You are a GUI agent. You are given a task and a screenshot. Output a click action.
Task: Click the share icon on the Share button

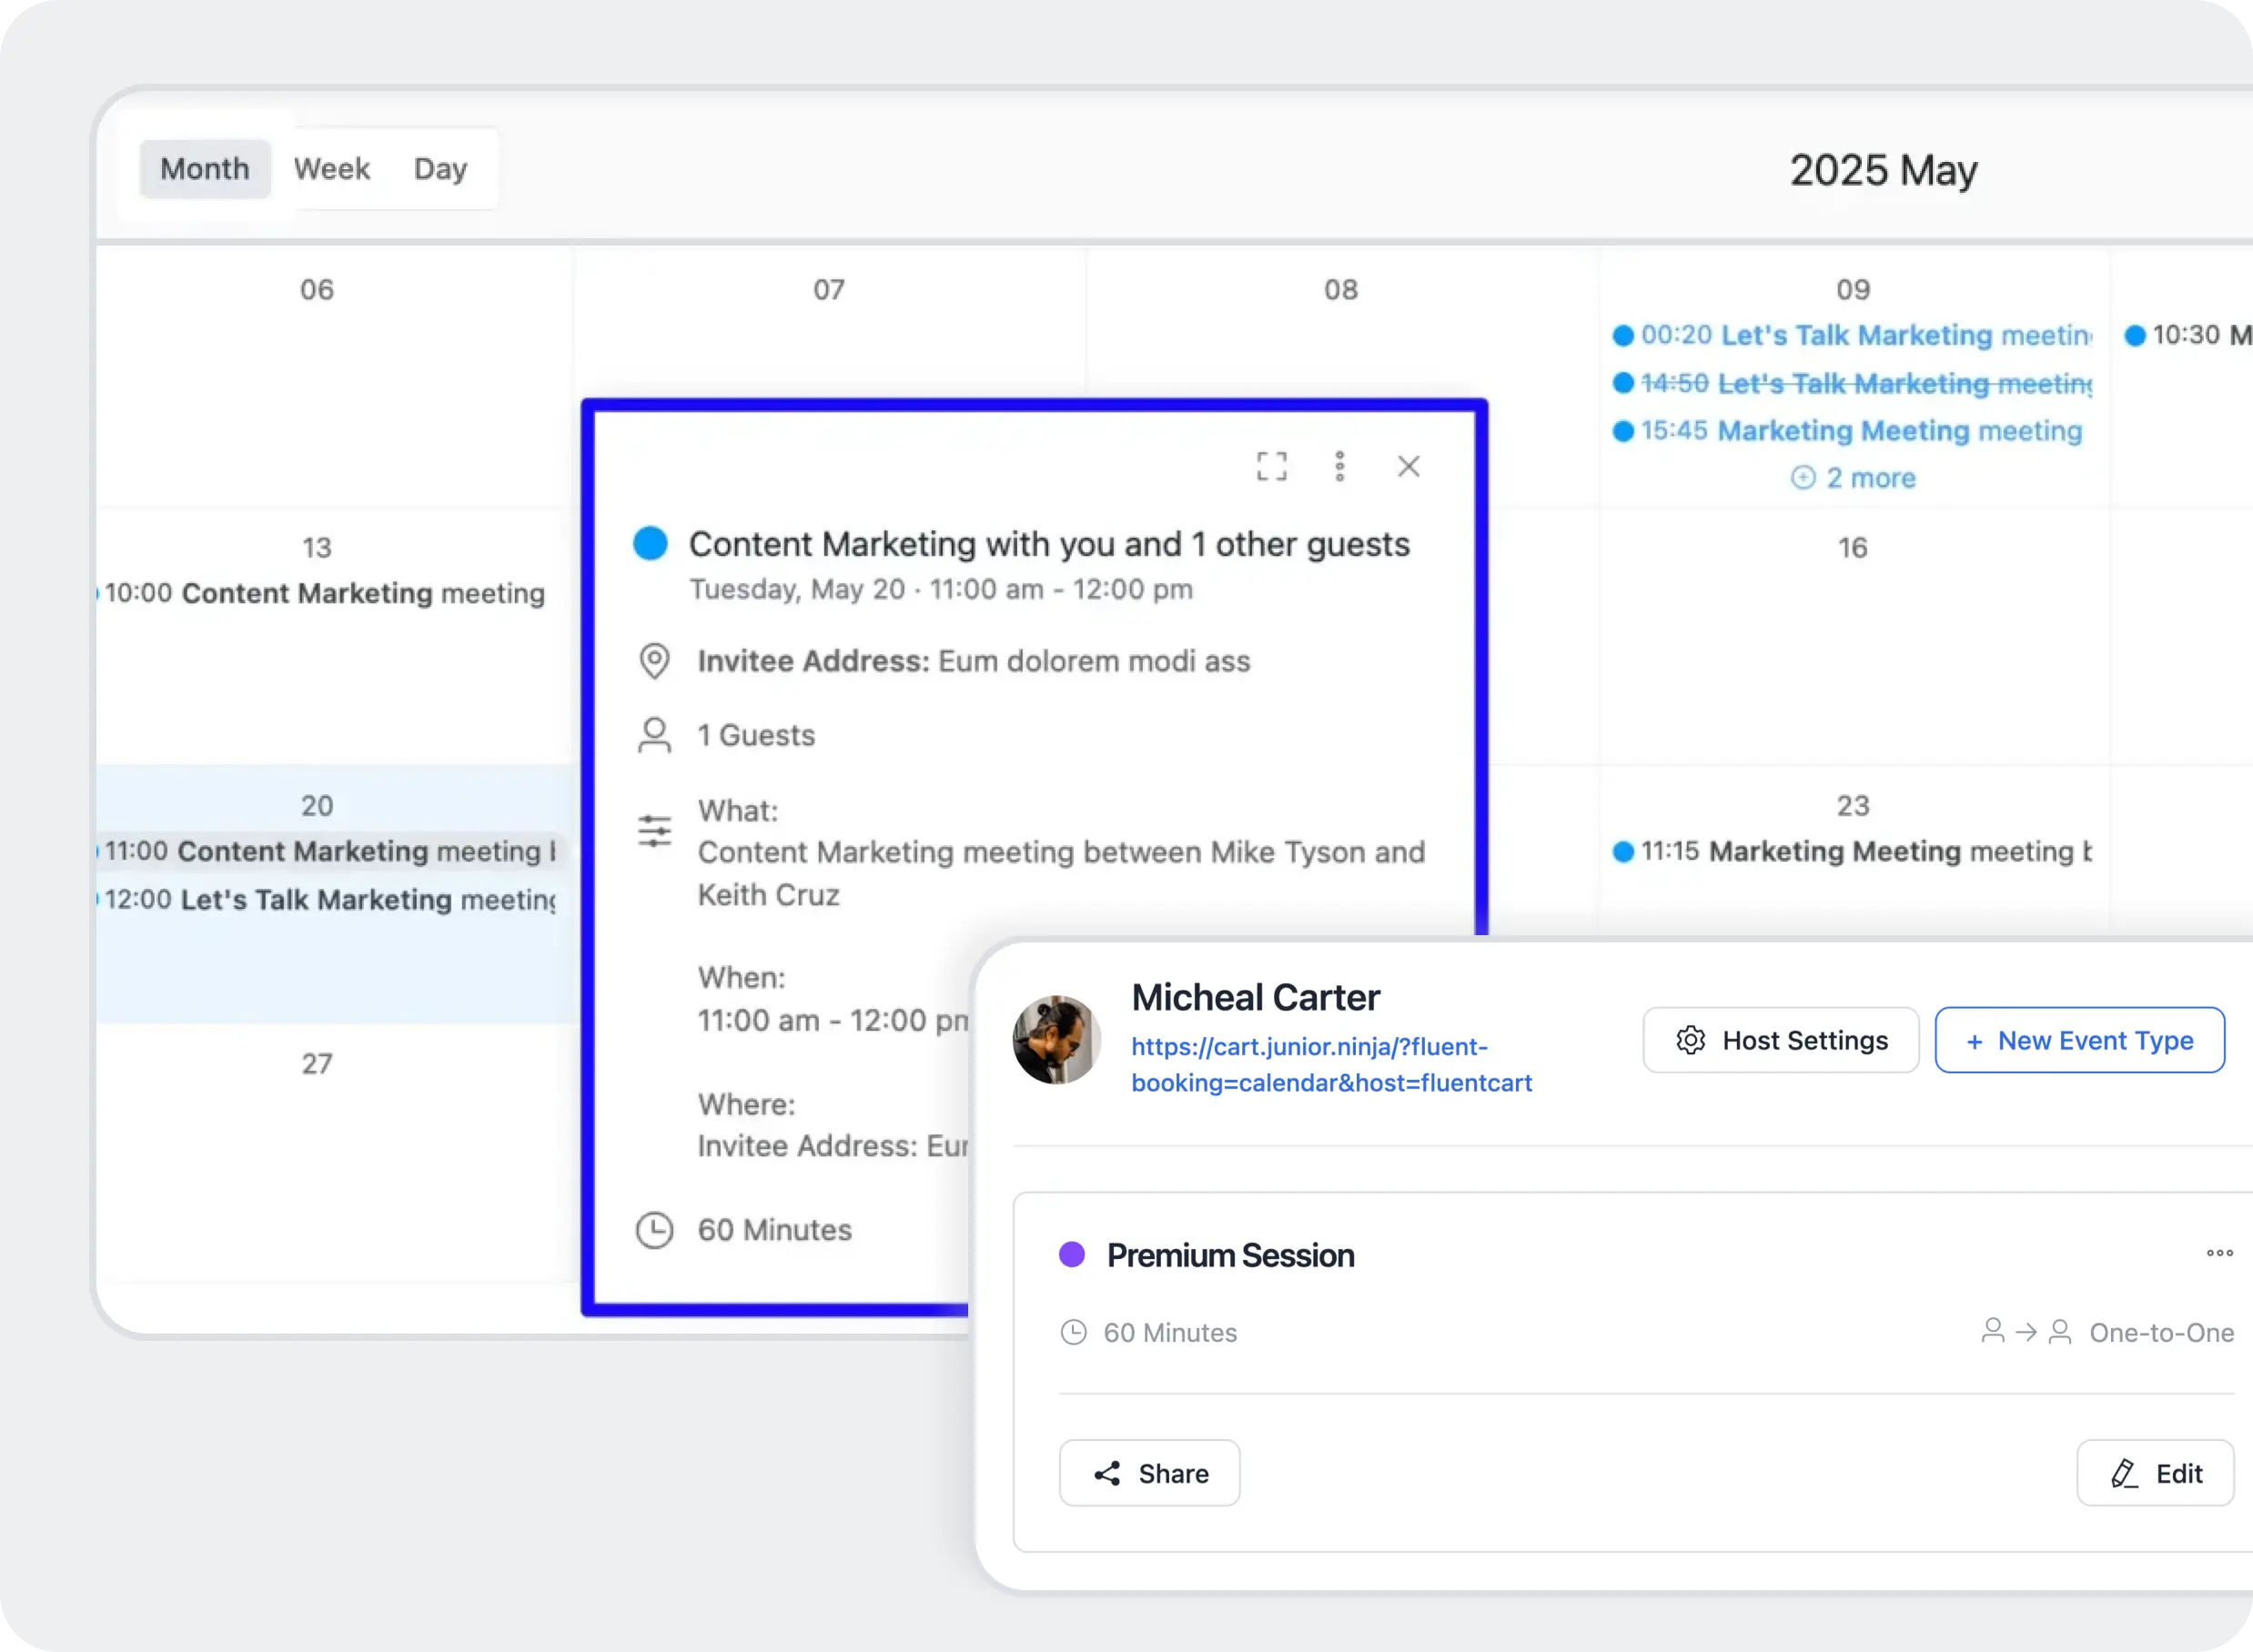1108,1473
